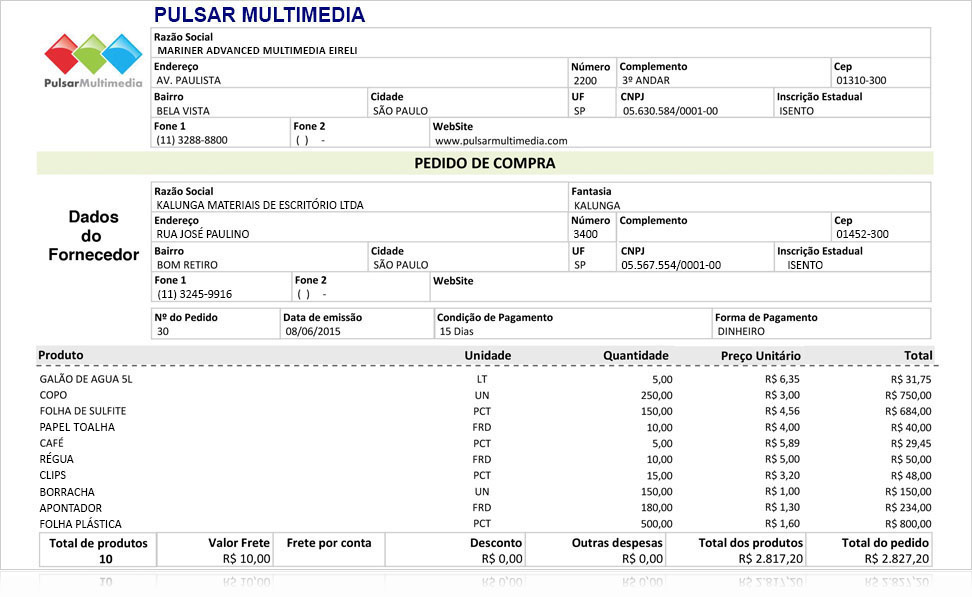Screen dimensions: 972x597
Task: Click the Desconto amount "R$ 0,00"
Action: click(502, 559)
